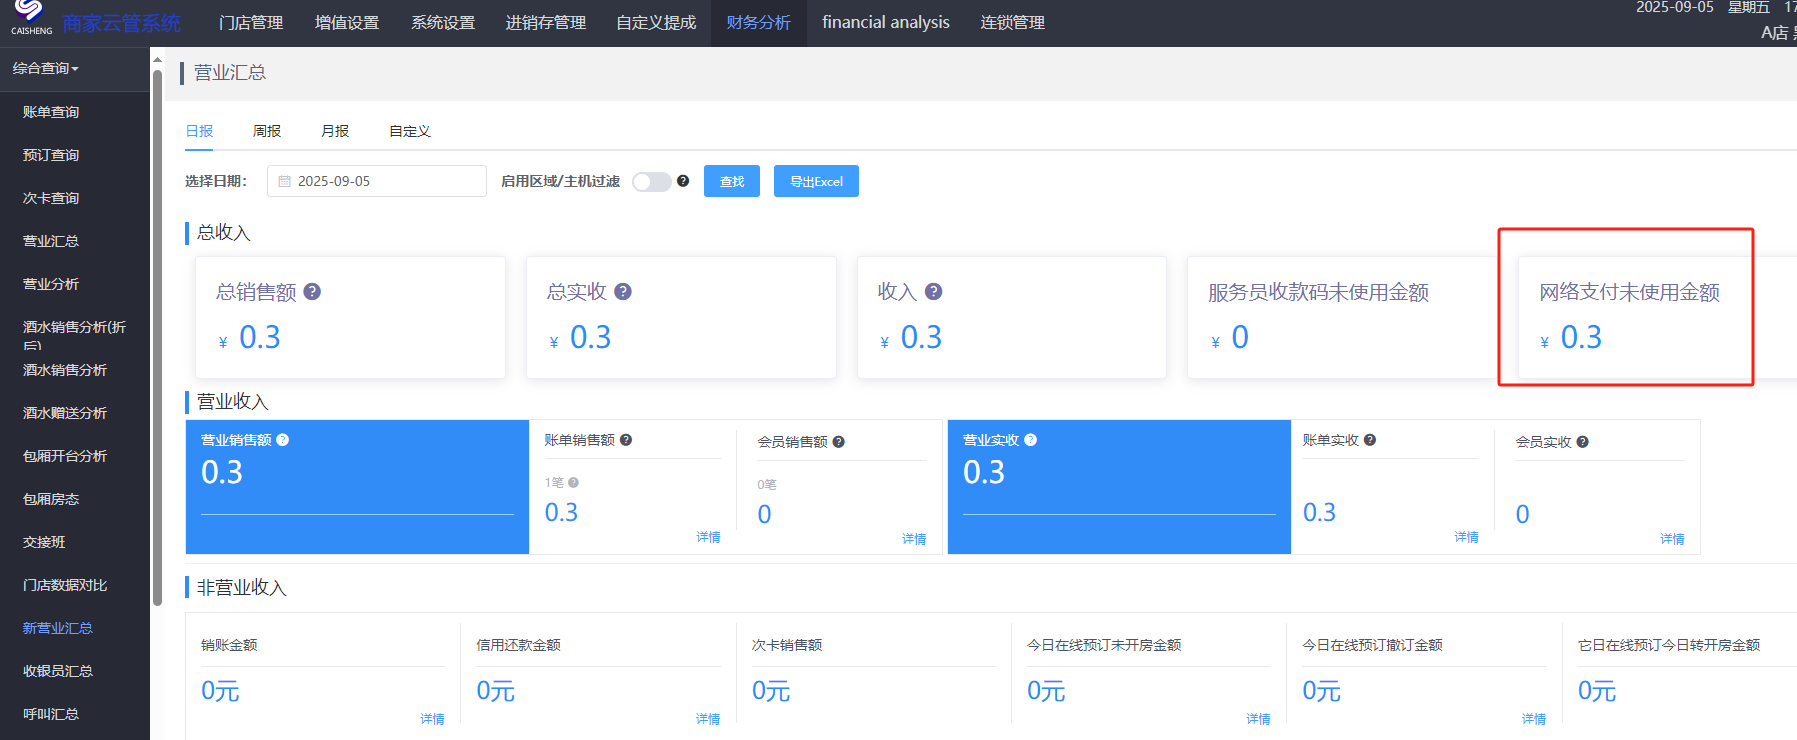Click the sidebar scrollbar up arrow
This screenshot has height=740, width=1797.
(157, 60)
